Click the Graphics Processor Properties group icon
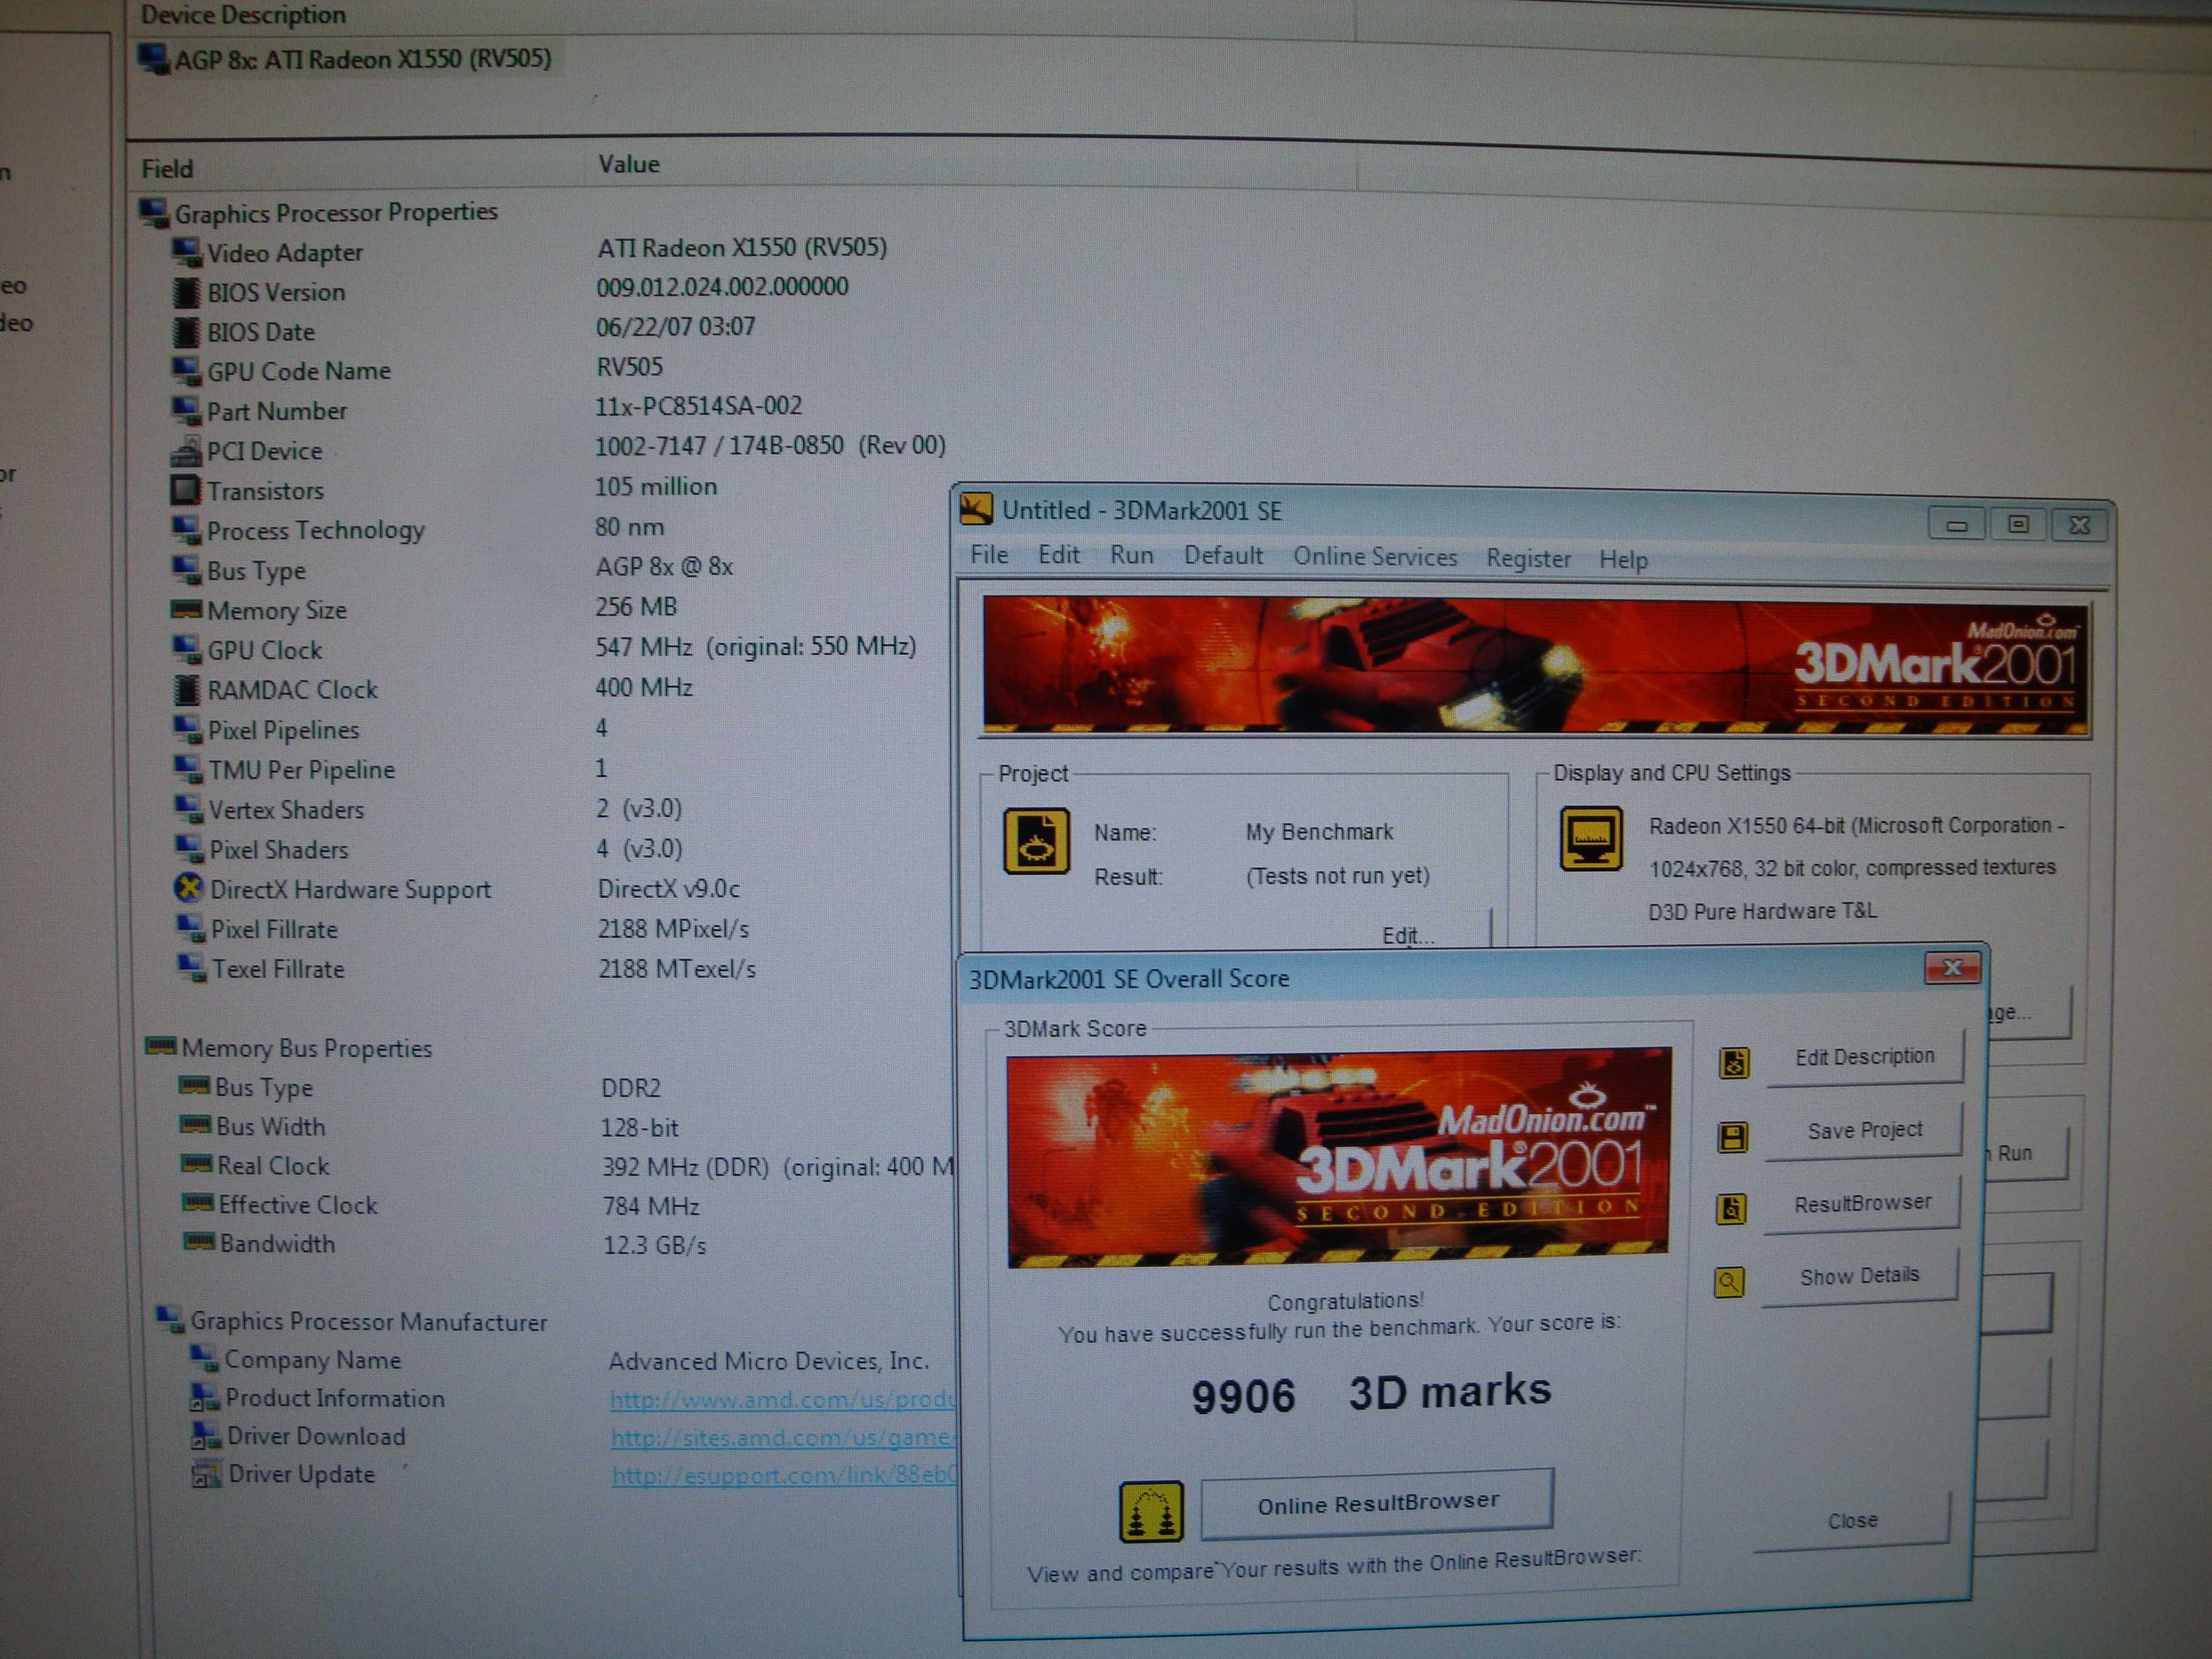Viewport: 2212px width, 1659px height. point(154,212)
